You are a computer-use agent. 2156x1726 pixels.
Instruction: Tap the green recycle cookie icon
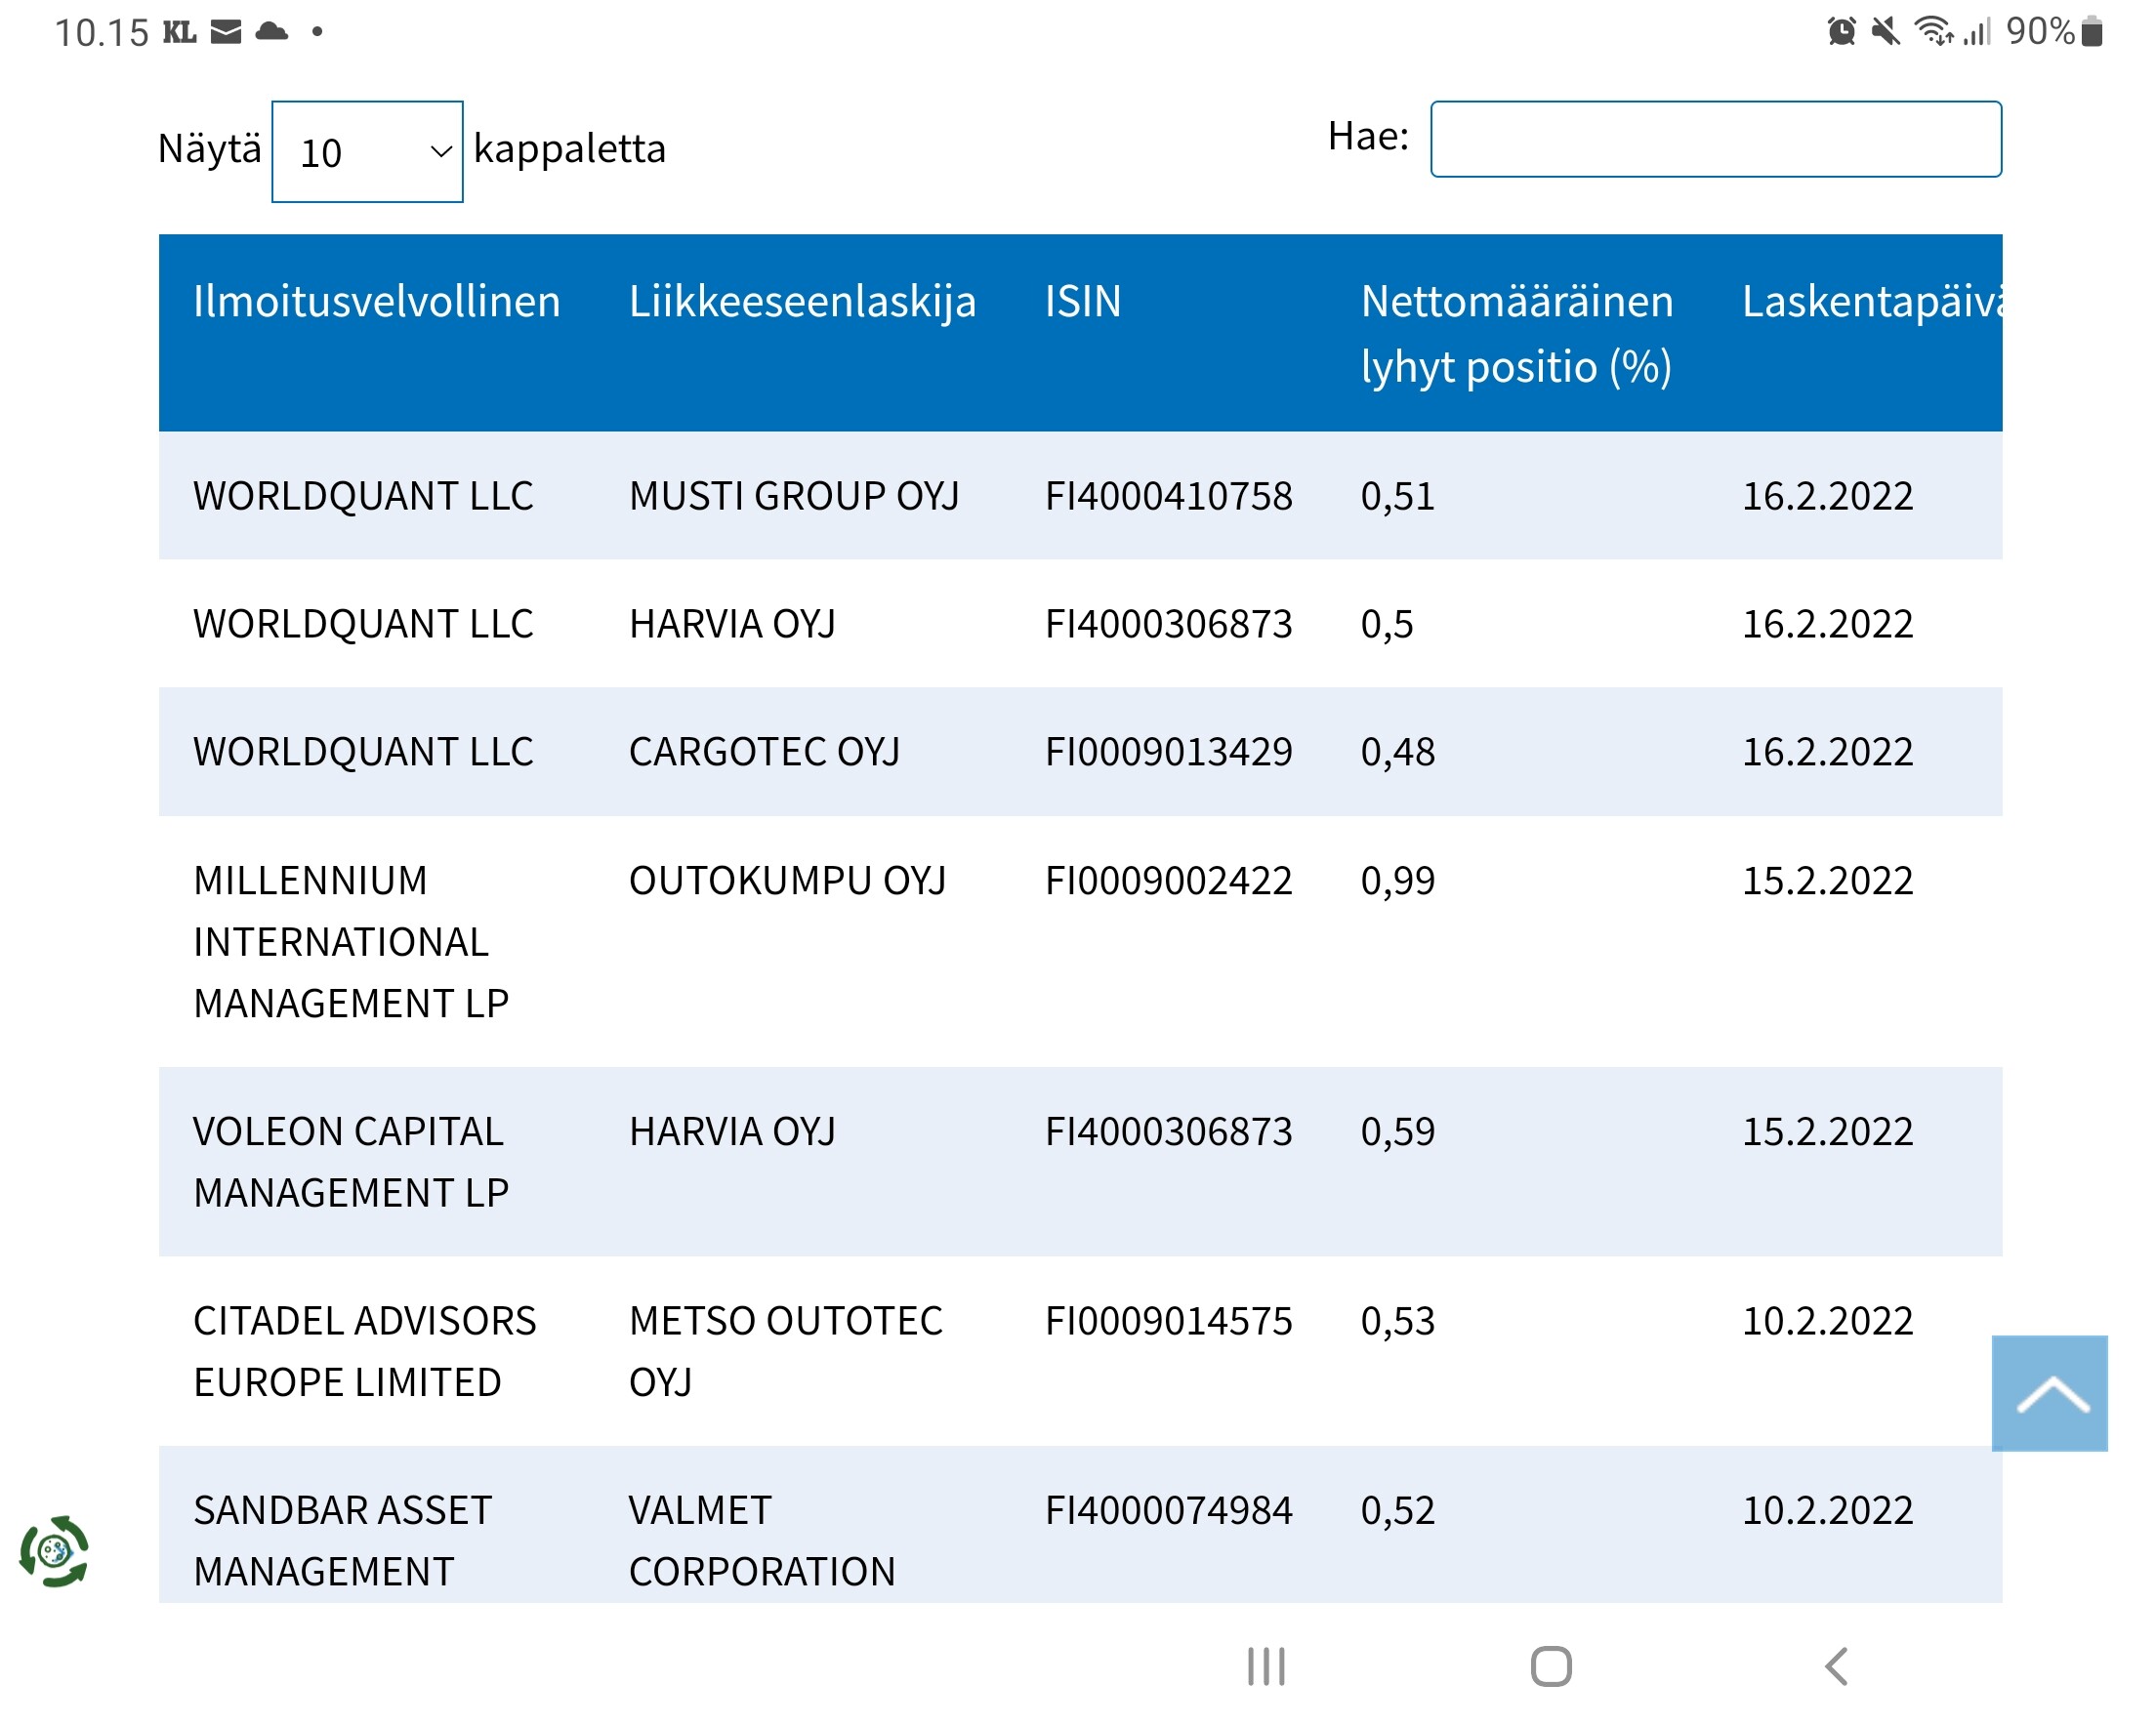(x=54, y=1551)
